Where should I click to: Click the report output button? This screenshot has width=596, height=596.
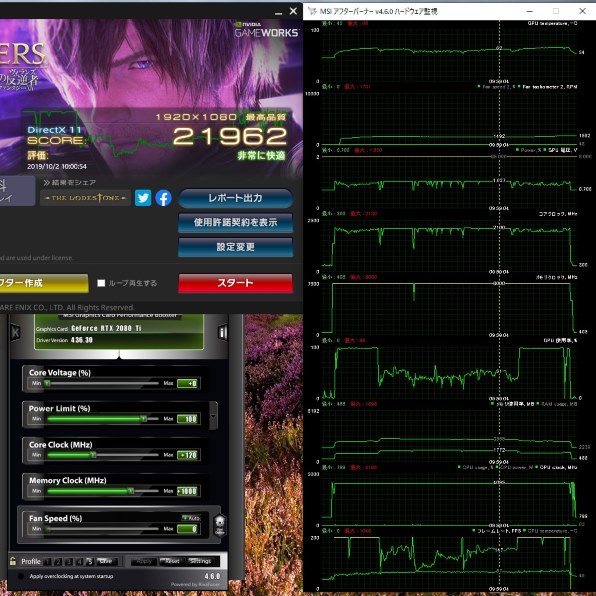(236, 198)
